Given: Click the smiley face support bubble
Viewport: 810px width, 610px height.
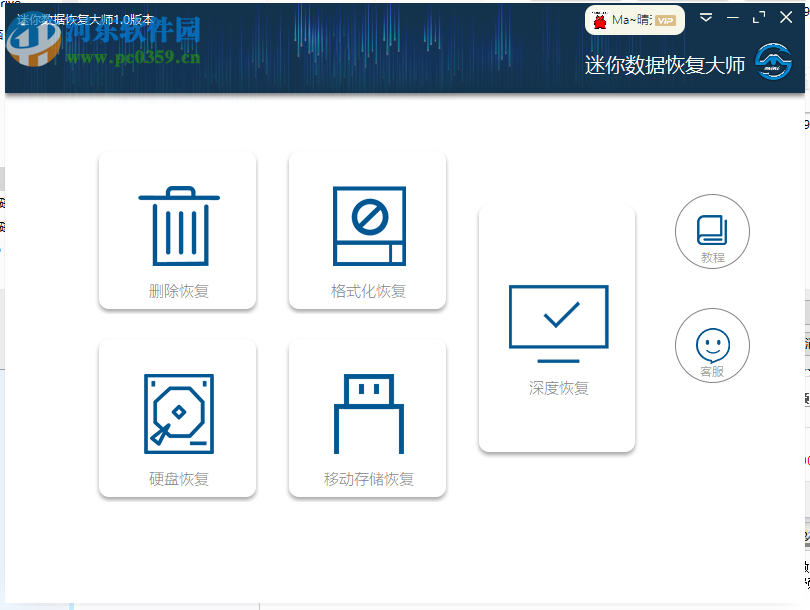Looking at the screenshot, I should 712,339.
